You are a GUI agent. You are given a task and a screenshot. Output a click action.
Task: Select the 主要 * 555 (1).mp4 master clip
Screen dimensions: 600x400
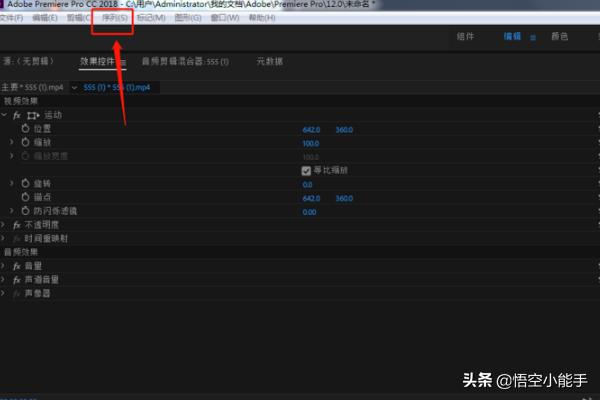click(x=32, y=88)
